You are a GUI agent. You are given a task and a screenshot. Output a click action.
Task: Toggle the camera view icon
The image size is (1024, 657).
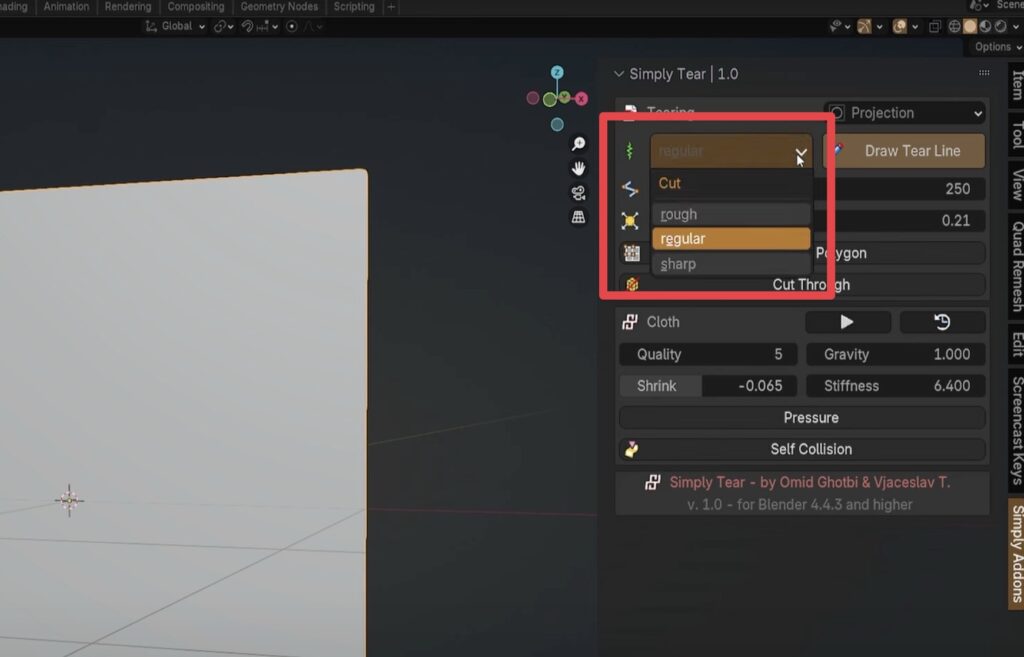tap(578, 193)
